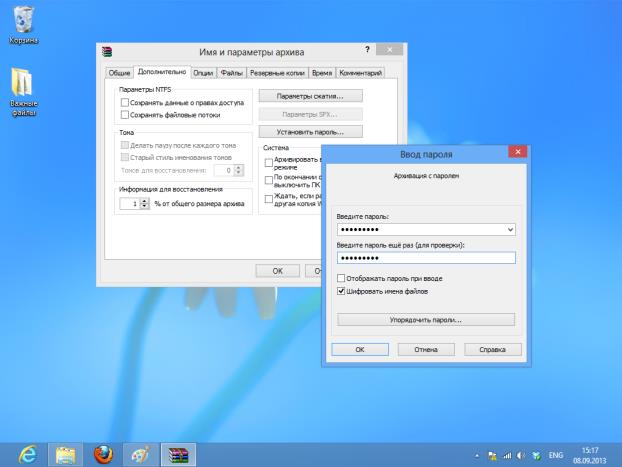Toggle По окончании выключить ПК checkbox
622x467 pixels.
(x=269, y=181)
